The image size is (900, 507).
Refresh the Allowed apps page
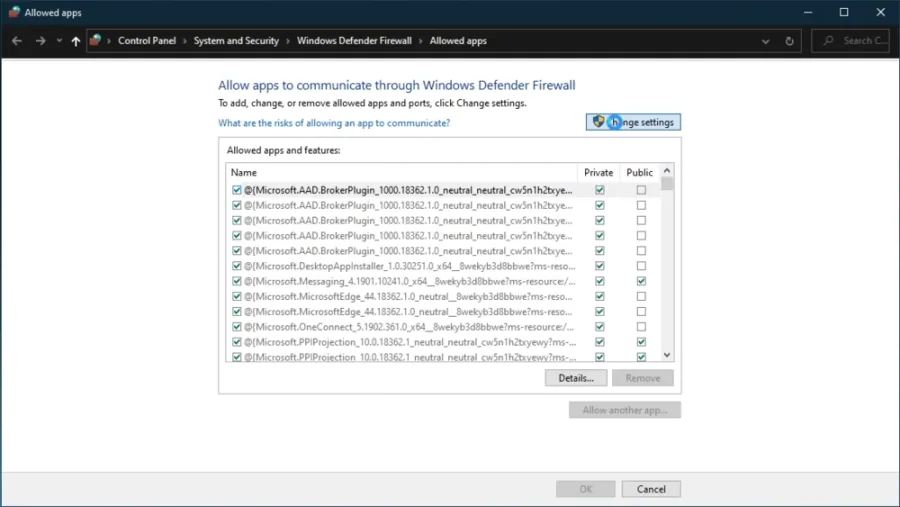[x=789, y=41]
